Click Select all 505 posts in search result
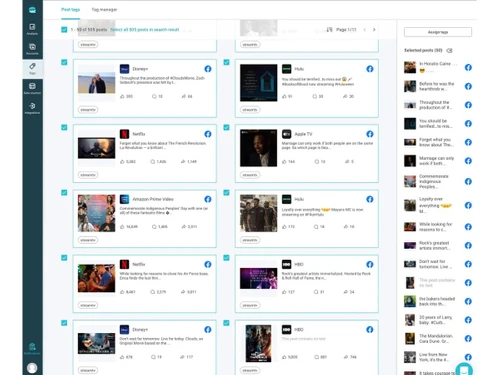500x375 pixels. [x=145, y=30]
